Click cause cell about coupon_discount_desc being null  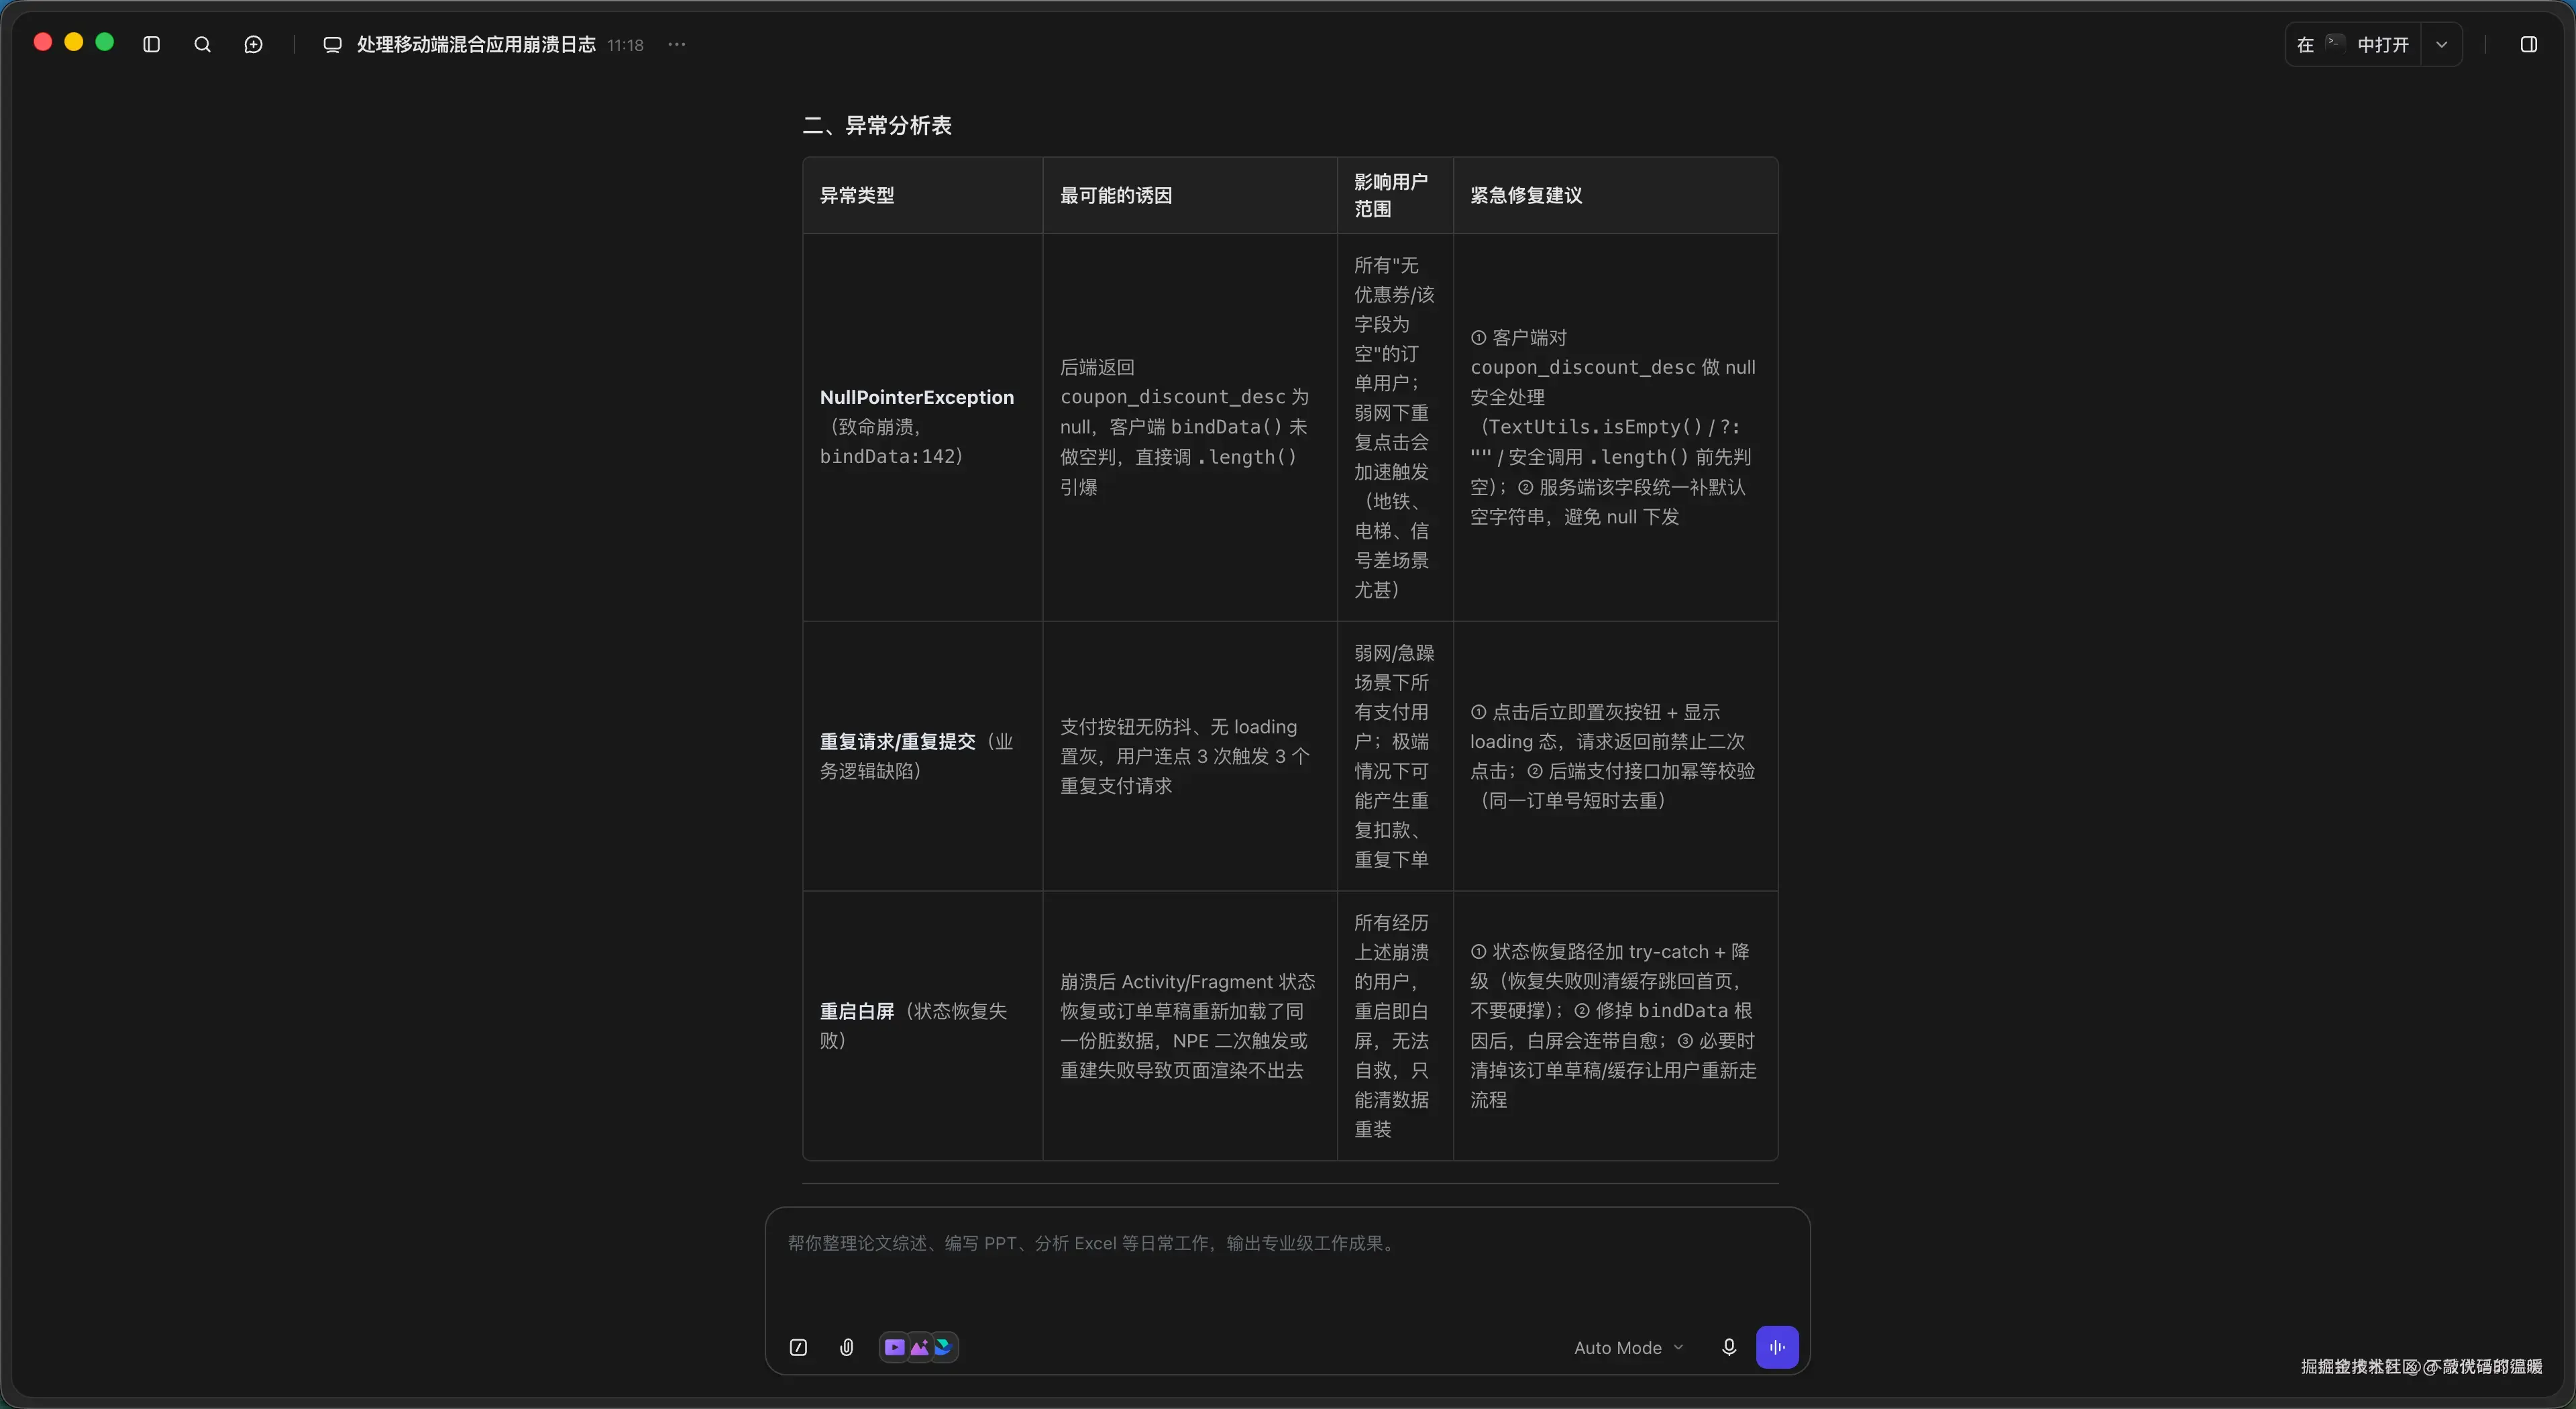[1190, 427]
